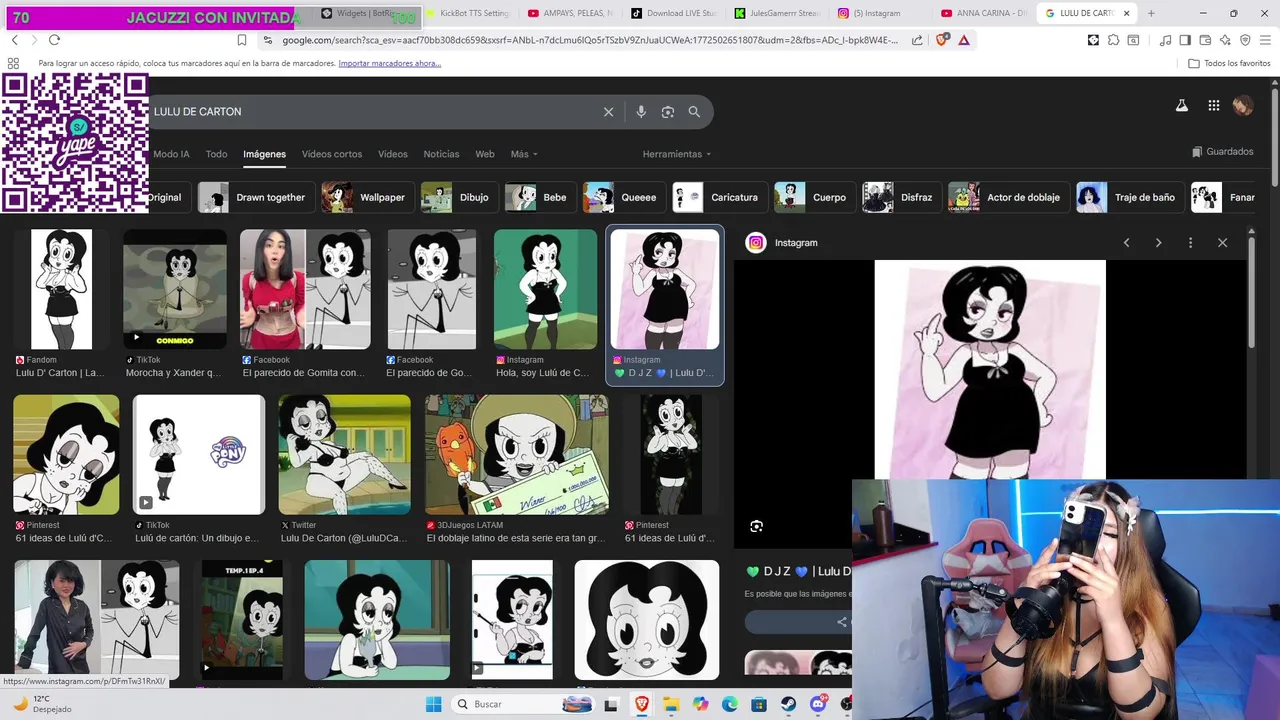The image size is (1280, 720).
Task: Open Microsoft Edge from taskbar
Action: point(730,705)
